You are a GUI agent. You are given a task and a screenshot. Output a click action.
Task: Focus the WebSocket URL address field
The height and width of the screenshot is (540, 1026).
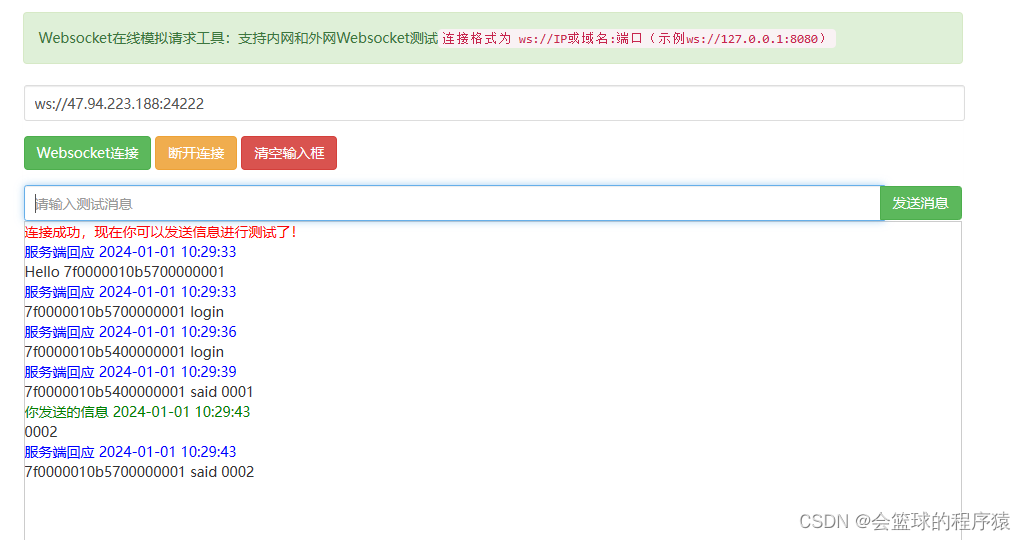point(494,103)
